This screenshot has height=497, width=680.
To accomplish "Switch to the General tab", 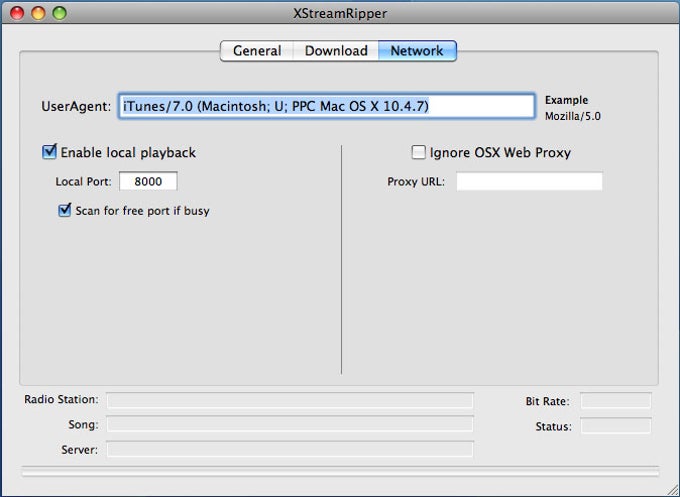I will tap(257, 51).
